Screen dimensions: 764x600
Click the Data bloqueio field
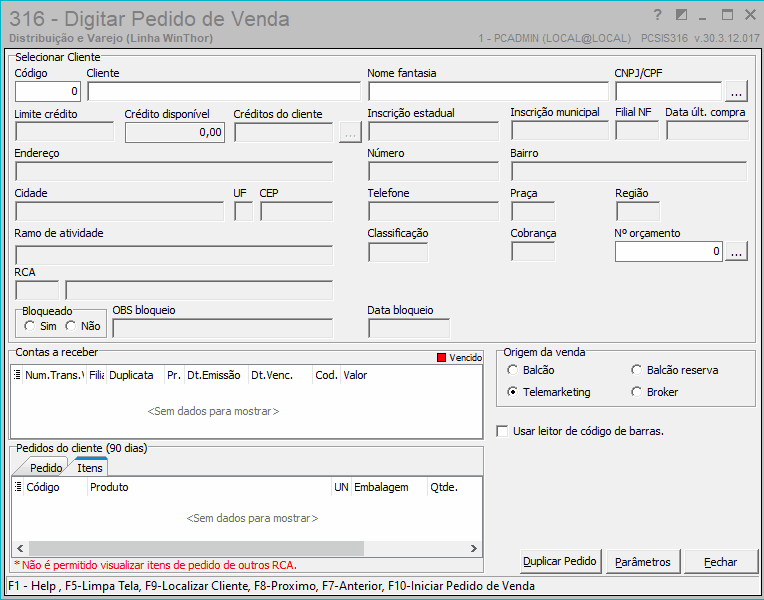coord(409,328)
